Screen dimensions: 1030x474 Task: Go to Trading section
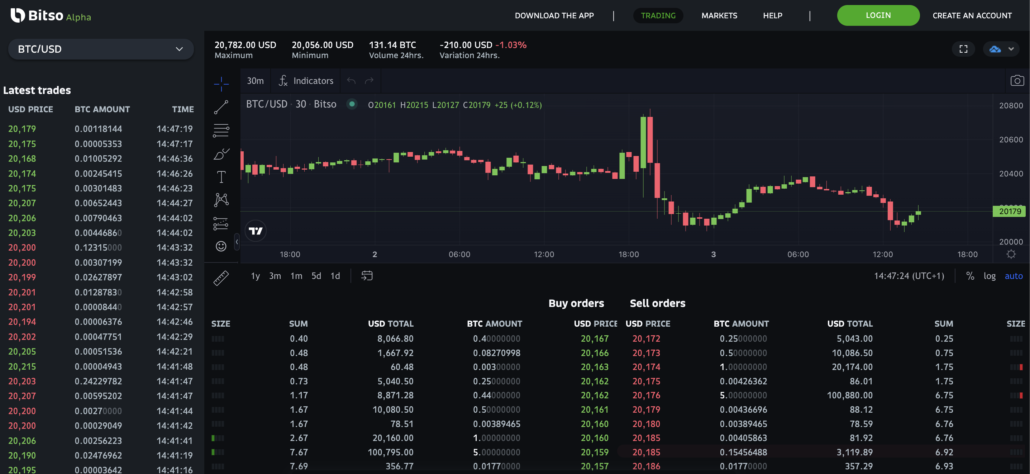coord(658,15)
